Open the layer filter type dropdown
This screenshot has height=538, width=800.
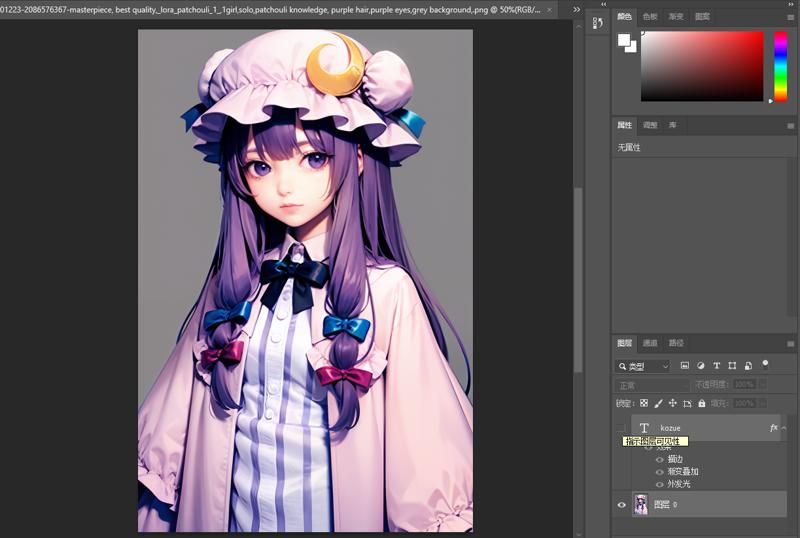click(x=642, y=366)
